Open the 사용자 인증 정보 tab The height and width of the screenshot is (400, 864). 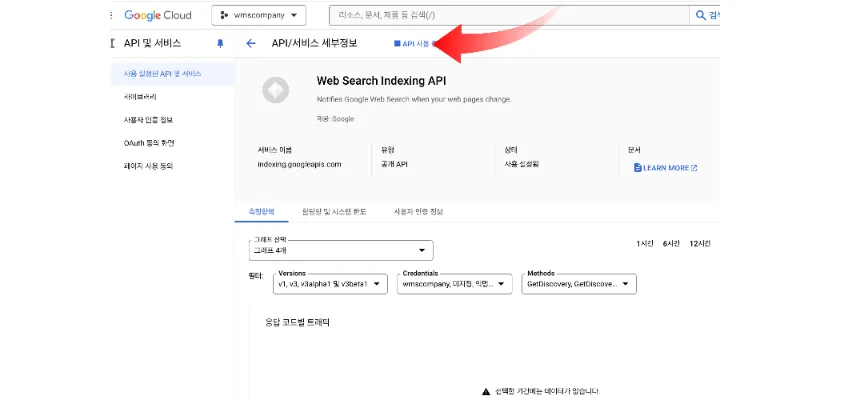click(418, 212)
